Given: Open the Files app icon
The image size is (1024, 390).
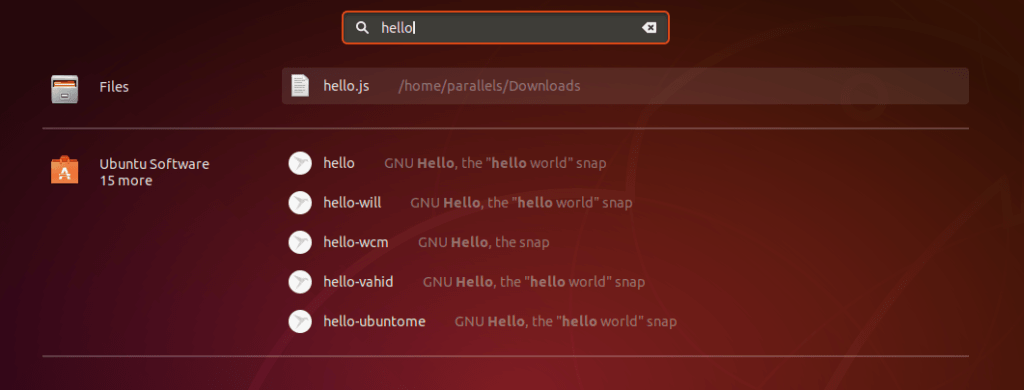Looking at the screenshot, I should click(x=65, y=88).
